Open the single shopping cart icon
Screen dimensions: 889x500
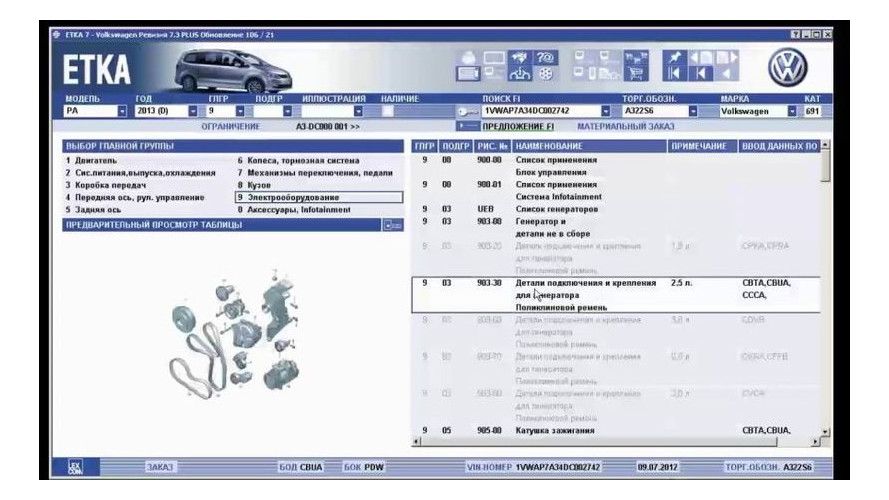pyautogui.click(x=636, y=74)
